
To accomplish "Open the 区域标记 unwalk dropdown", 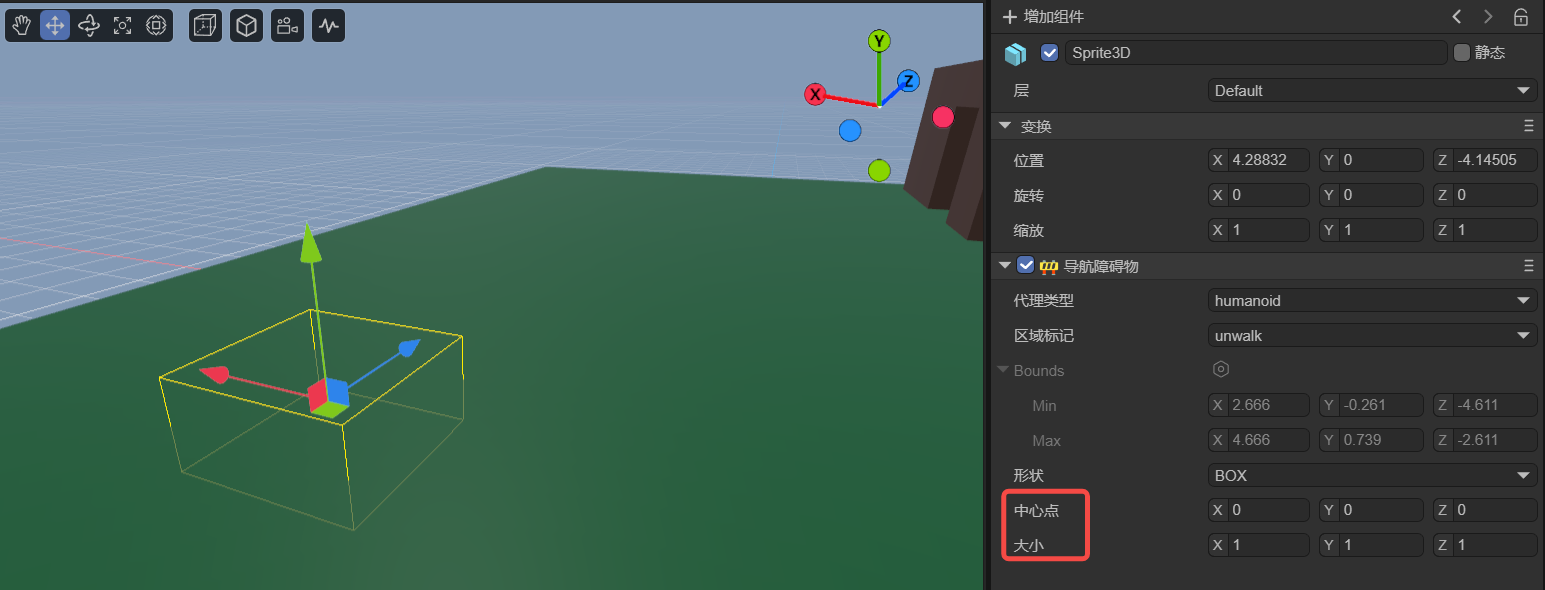I will (1371, 335).
